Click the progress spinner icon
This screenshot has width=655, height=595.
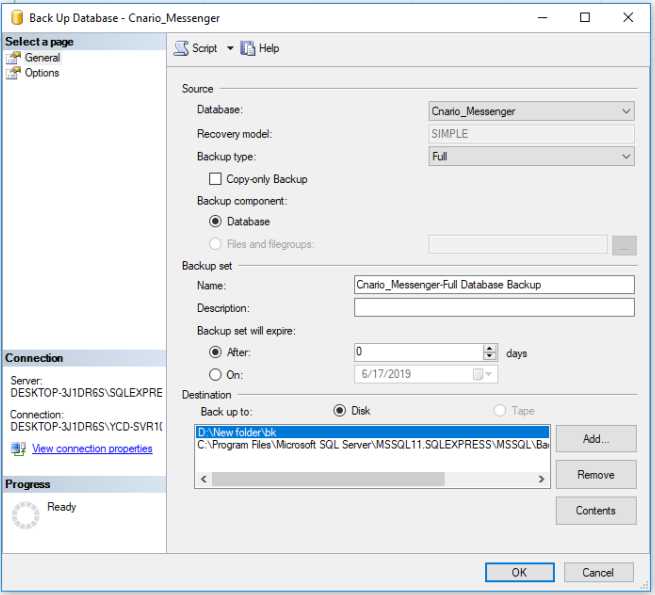(25, 516)
